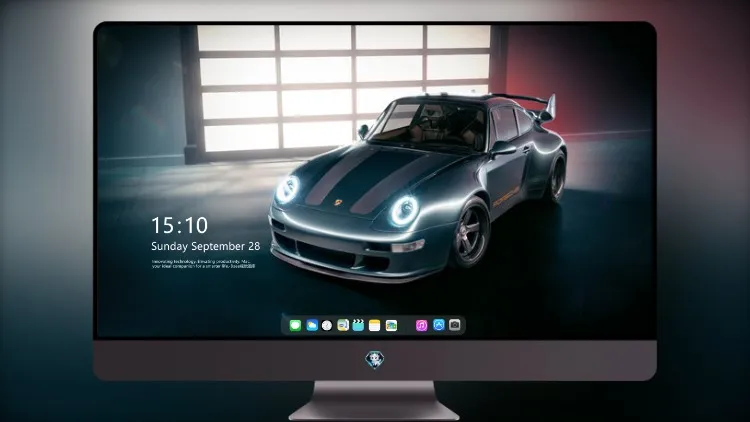The width and height of the screenshot is (750, 422).
Task: Open the green Messages app in dock
Action: (295, 325)
